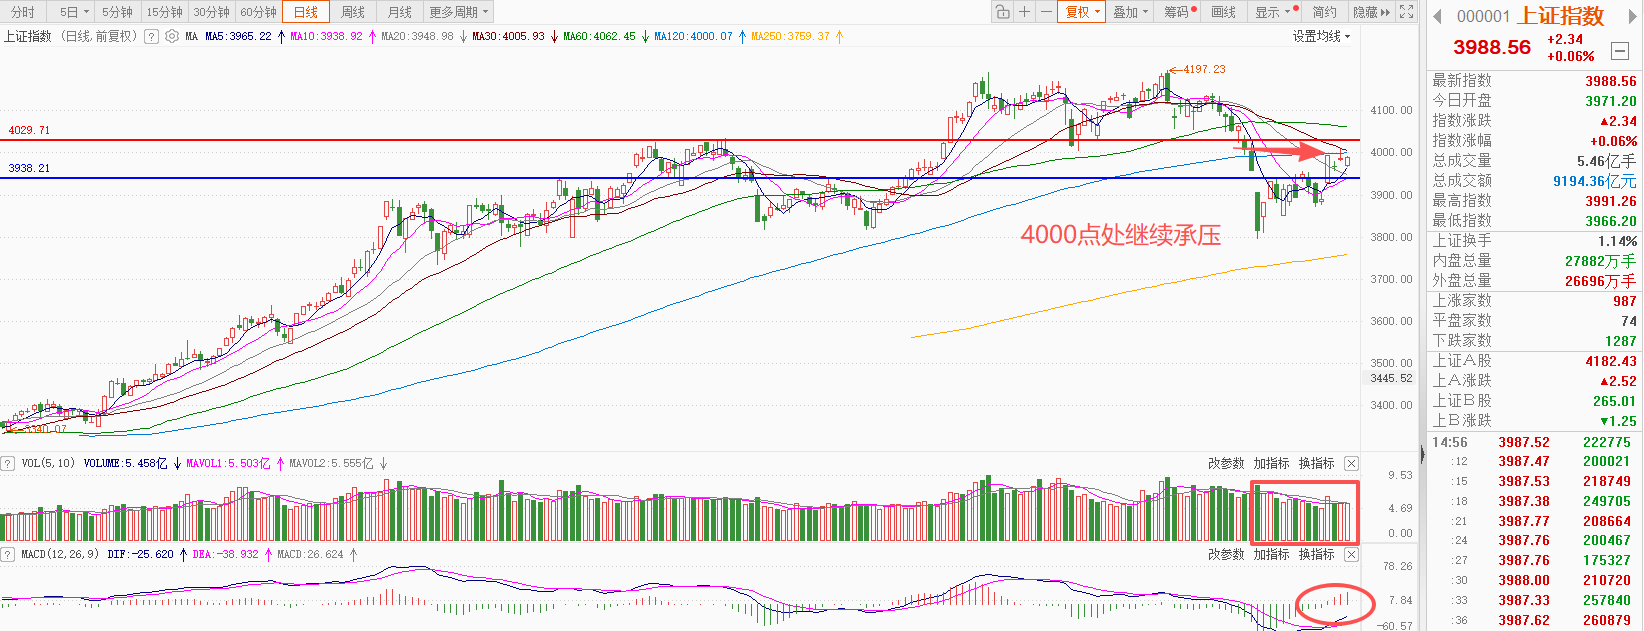Collapse quote panel with minus box button
Image resolution: width=1644 pixels, height=631 pixels.
[1621, 50]
